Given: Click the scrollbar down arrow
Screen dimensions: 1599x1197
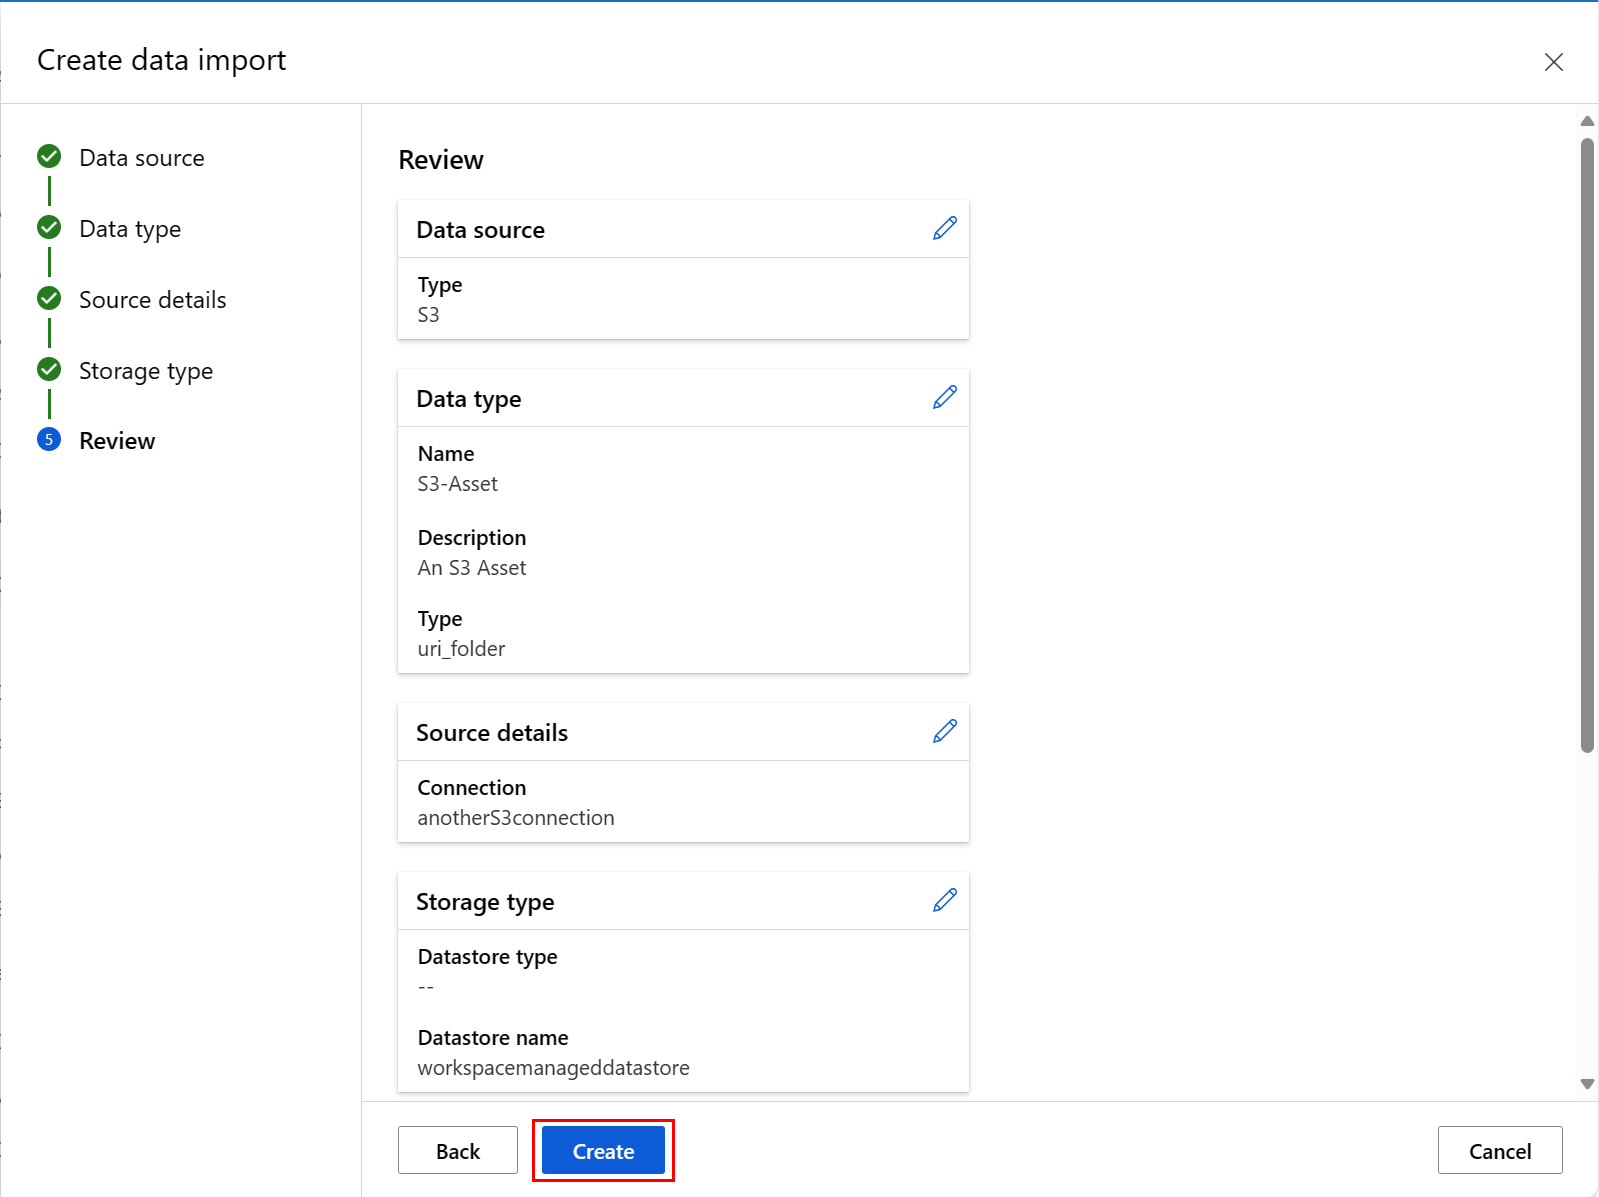Looking at the screenshot, I should (x=1587, y=1084).
